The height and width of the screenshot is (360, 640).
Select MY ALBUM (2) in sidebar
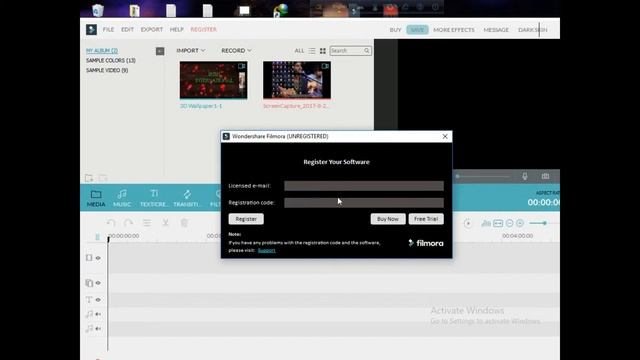[x=102, y=51]
